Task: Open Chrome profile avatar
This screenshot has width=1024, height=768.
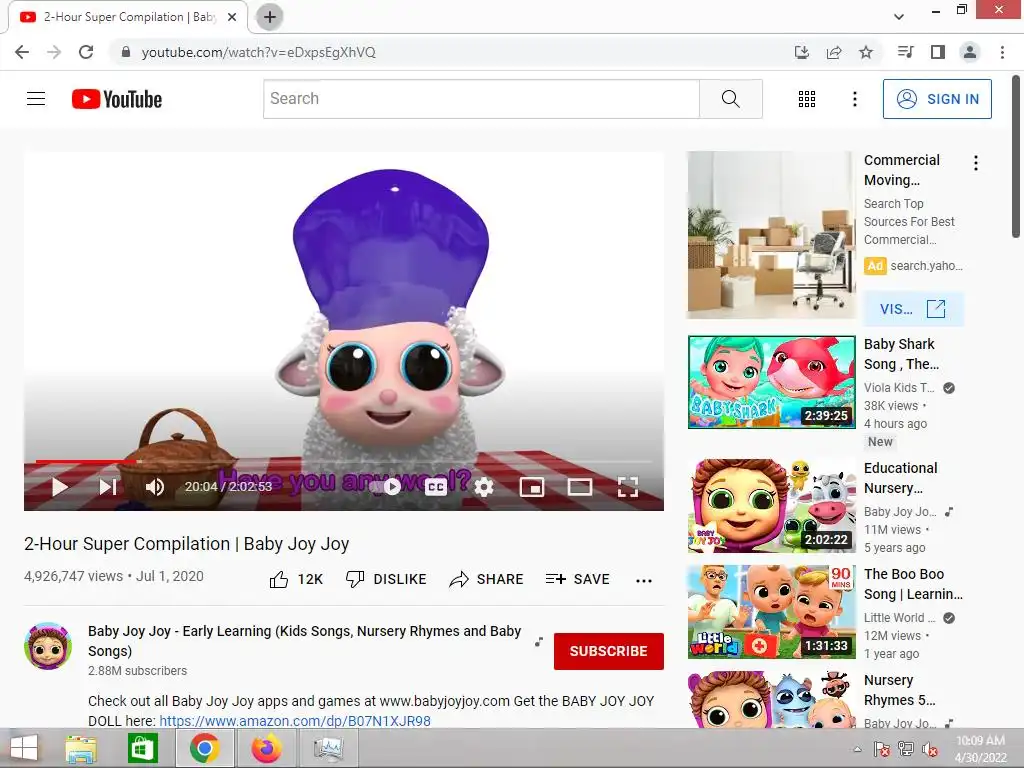Action: coord(970,52)
